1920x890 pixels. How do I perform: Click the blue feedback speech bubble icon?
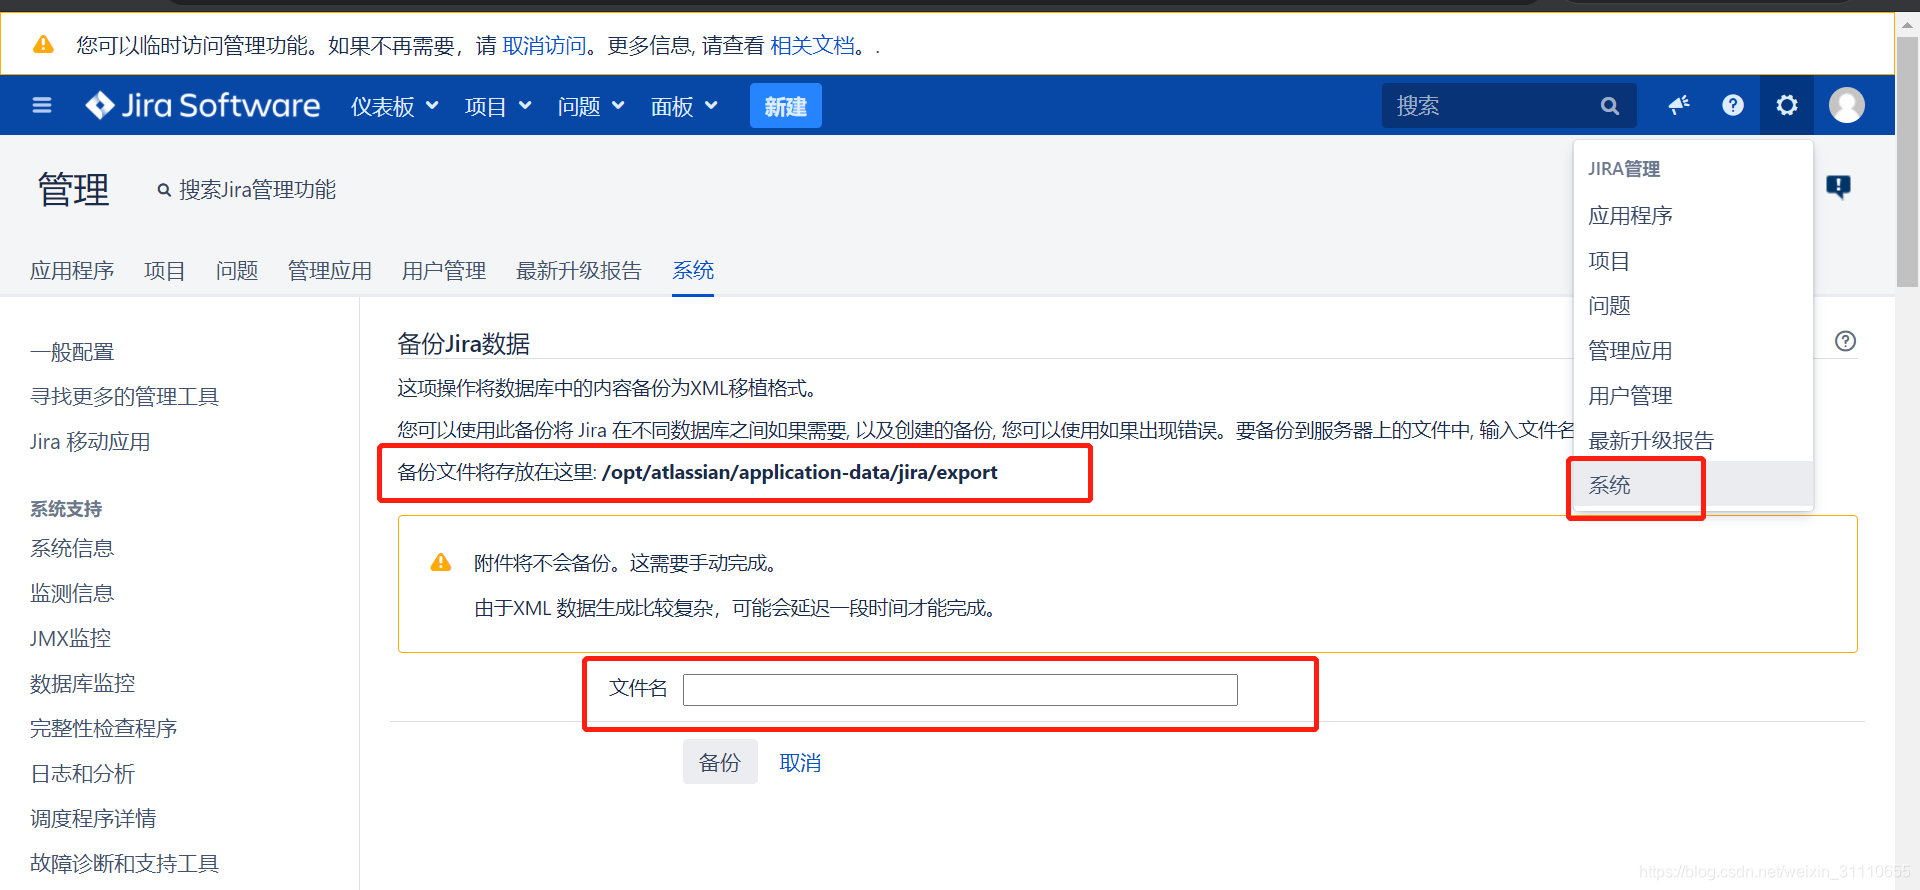(x=1838, y=187)
